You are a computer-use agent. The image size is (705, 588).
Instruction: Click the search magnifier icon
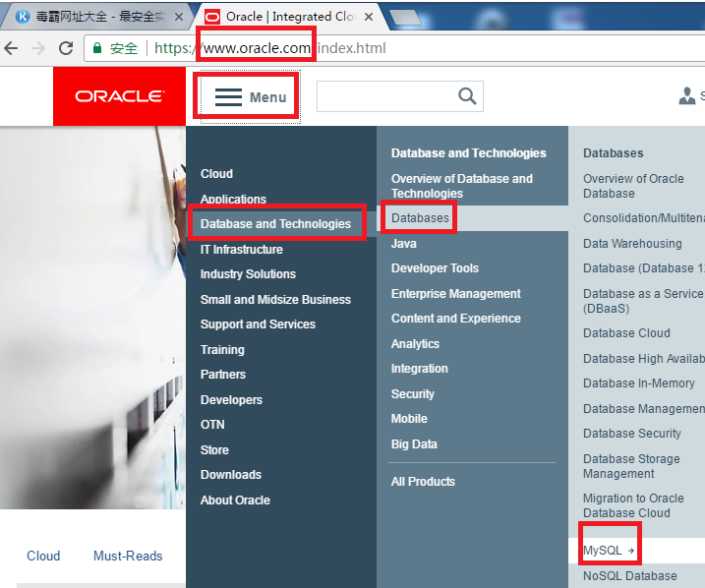click(x=467, y=96)
